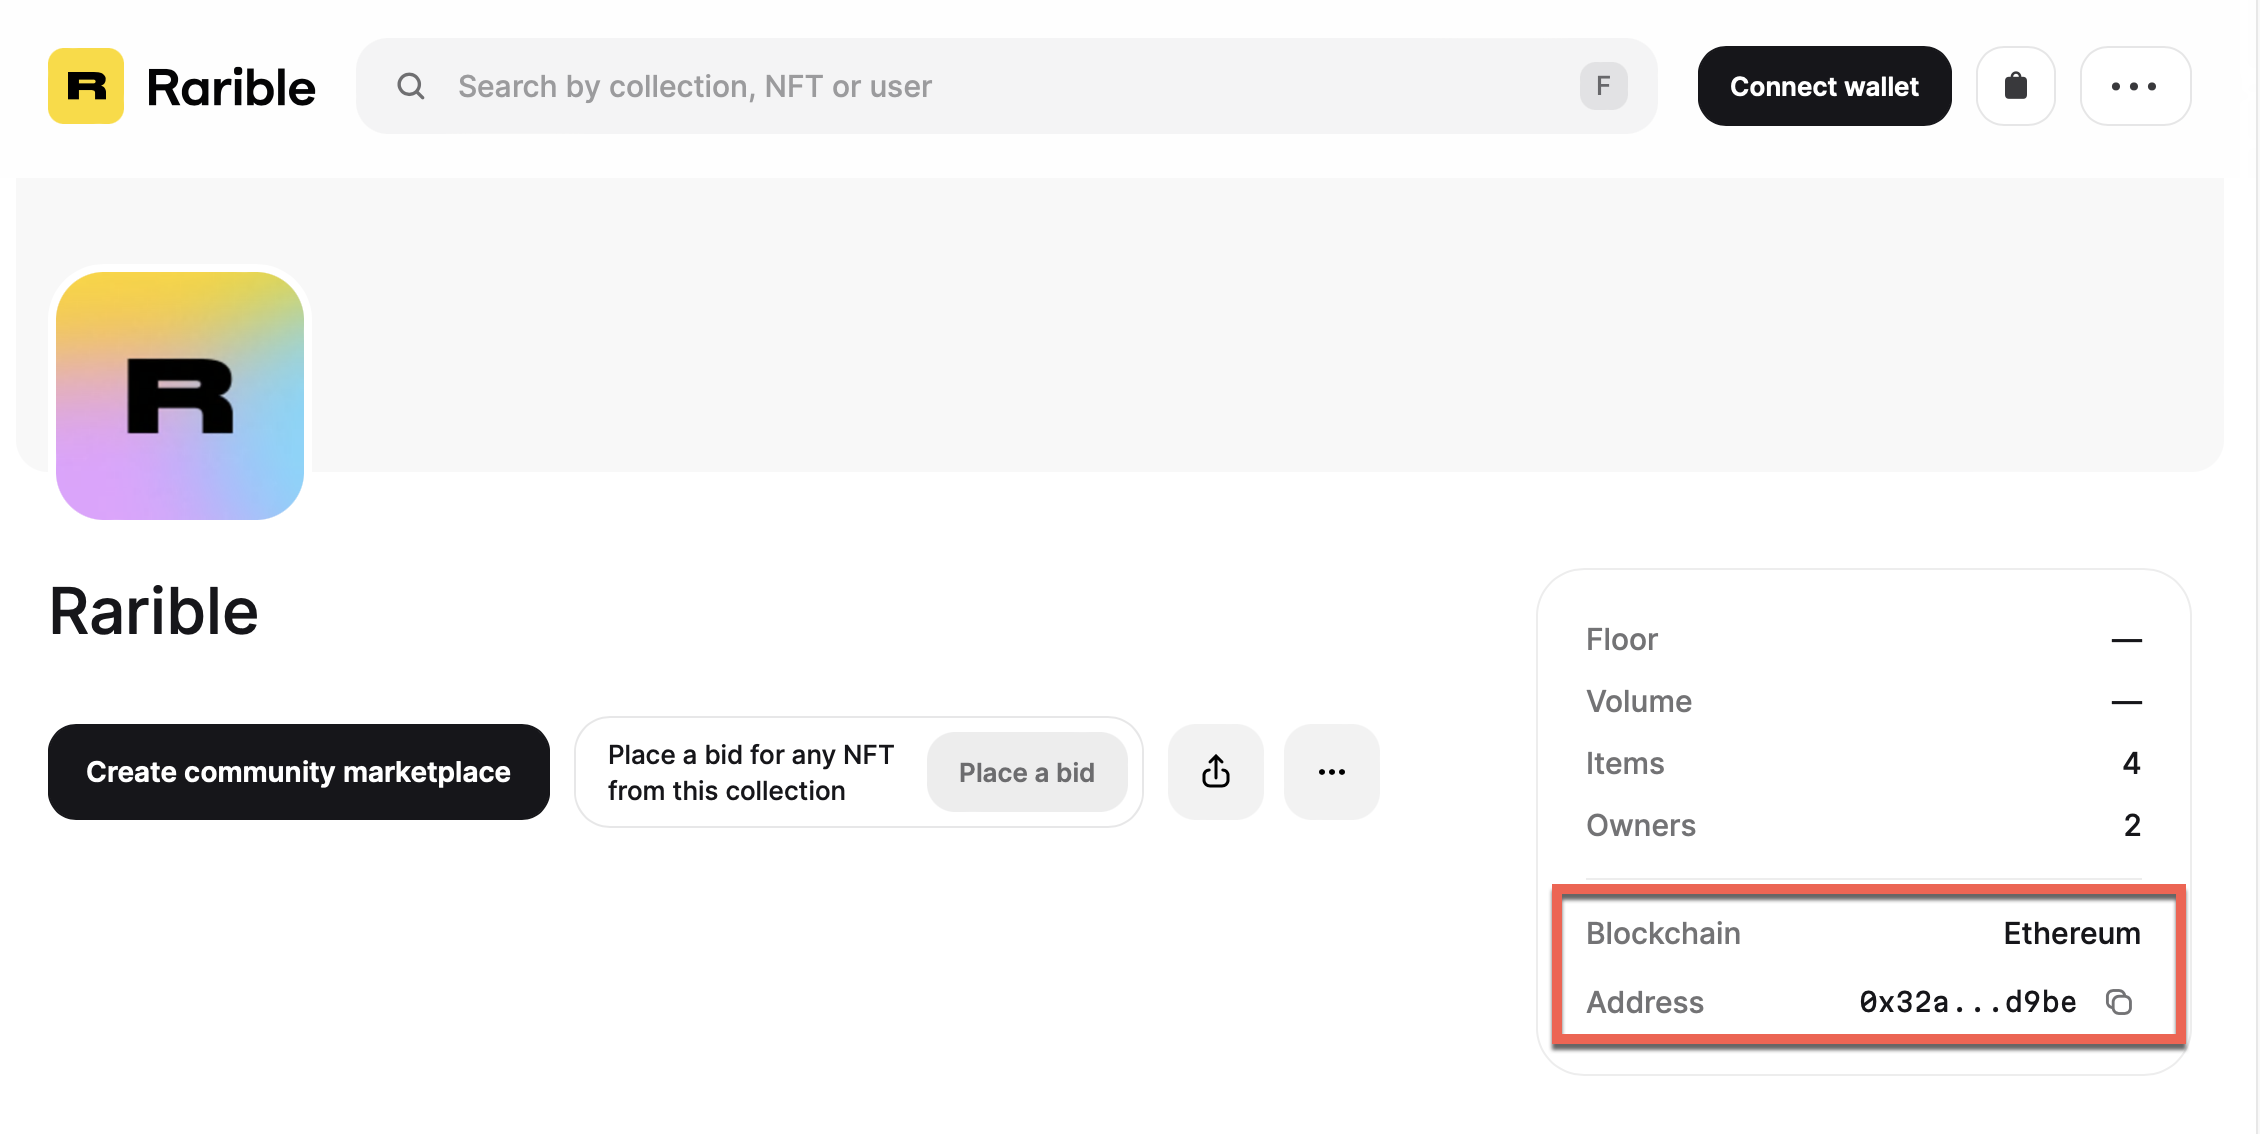Click the Place a bid button

point(1027,772)
